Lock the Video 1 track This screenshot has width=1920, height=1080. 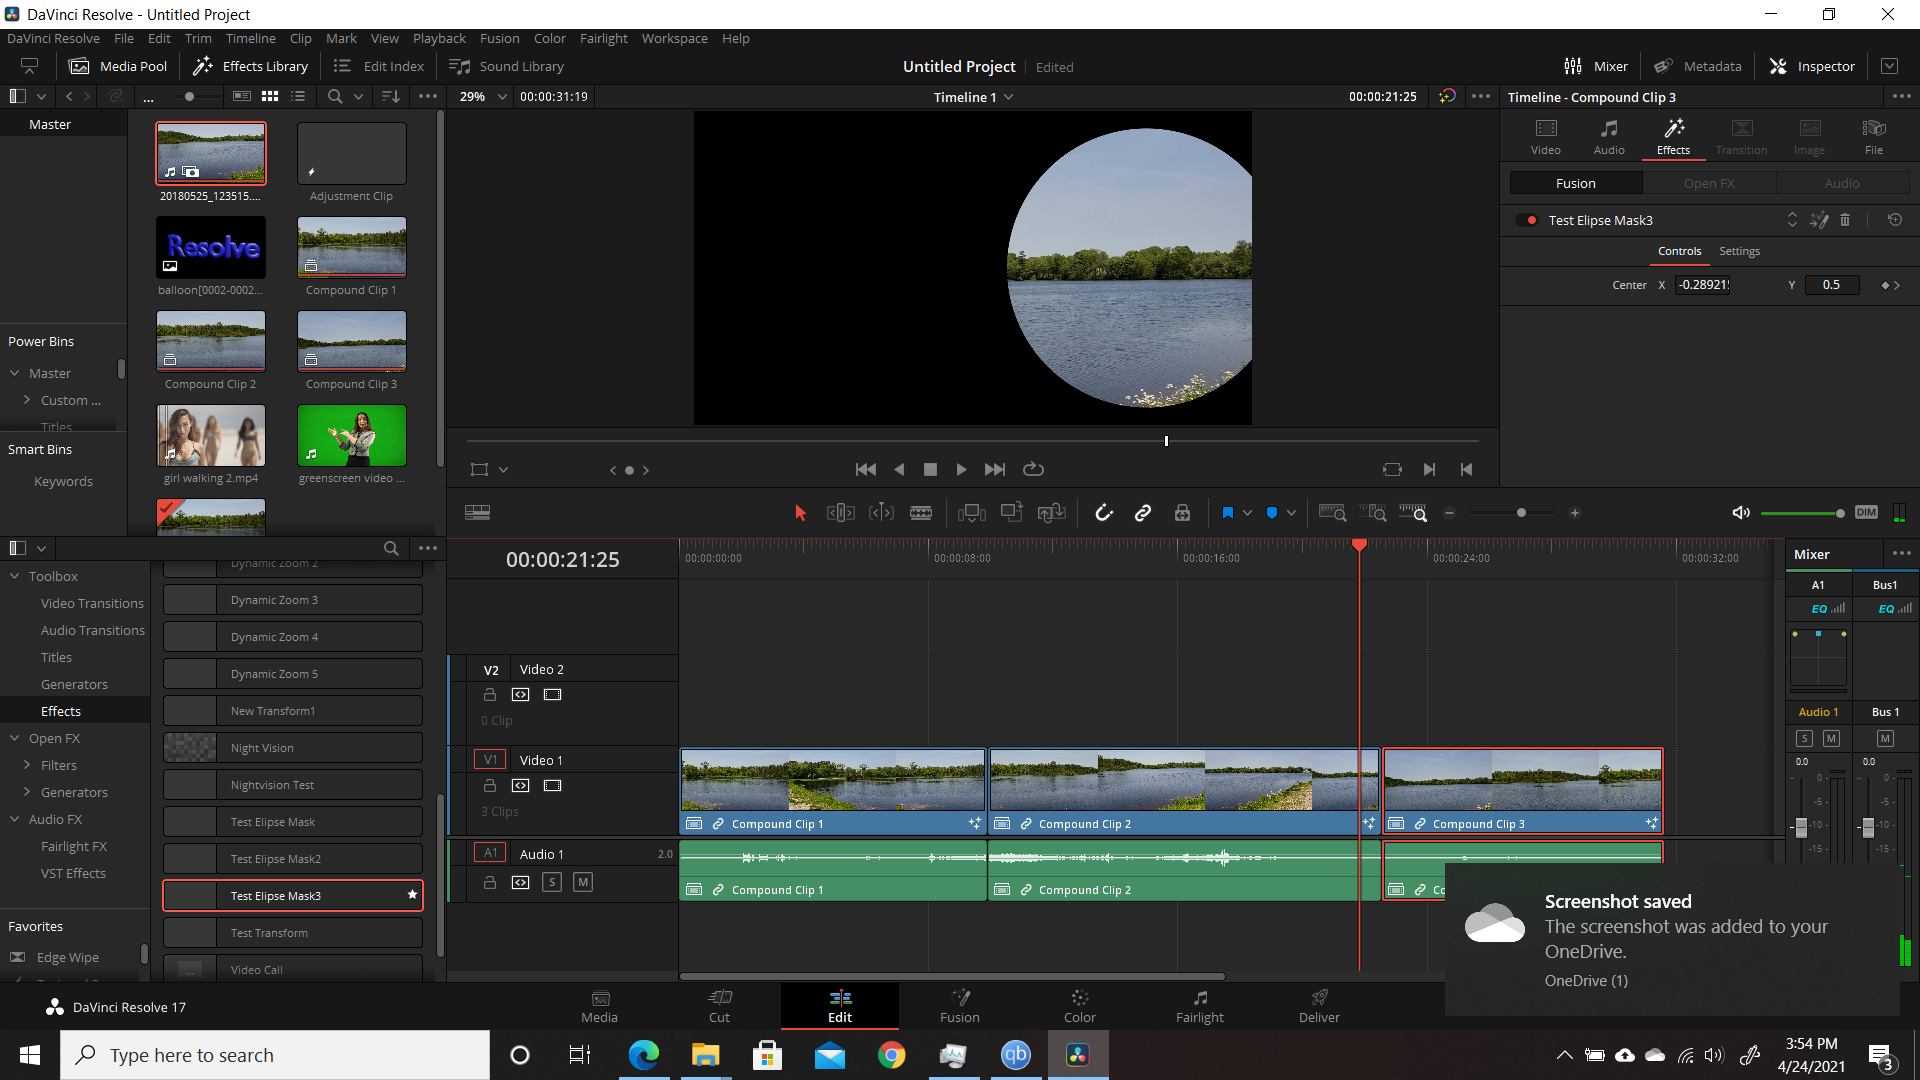point(490,786)
